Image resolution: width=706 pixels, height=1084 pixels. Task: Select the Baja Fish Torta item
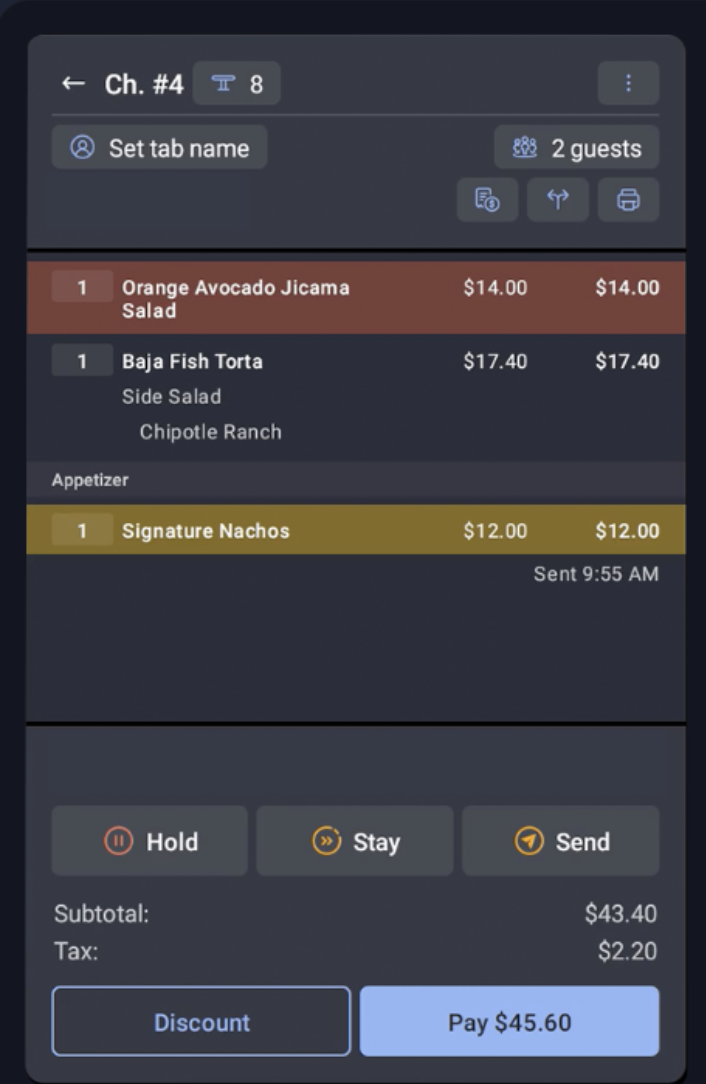192,361
